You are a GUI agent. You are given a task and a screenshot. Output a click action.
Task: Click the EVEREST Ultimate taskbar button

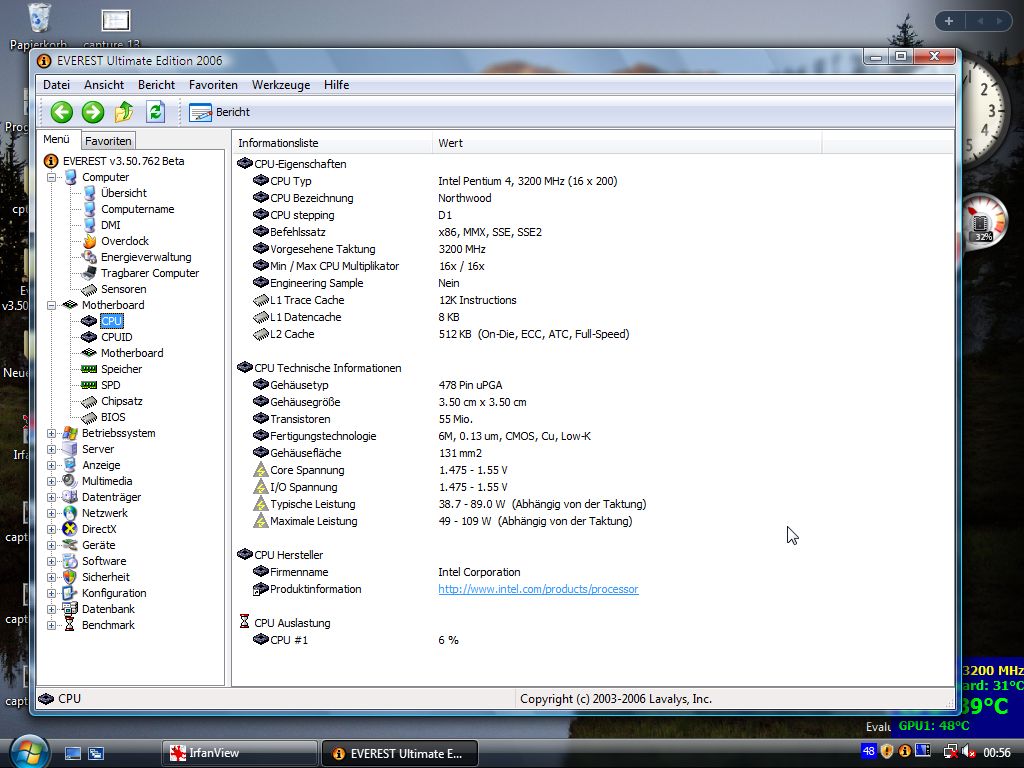coord(400,754)
